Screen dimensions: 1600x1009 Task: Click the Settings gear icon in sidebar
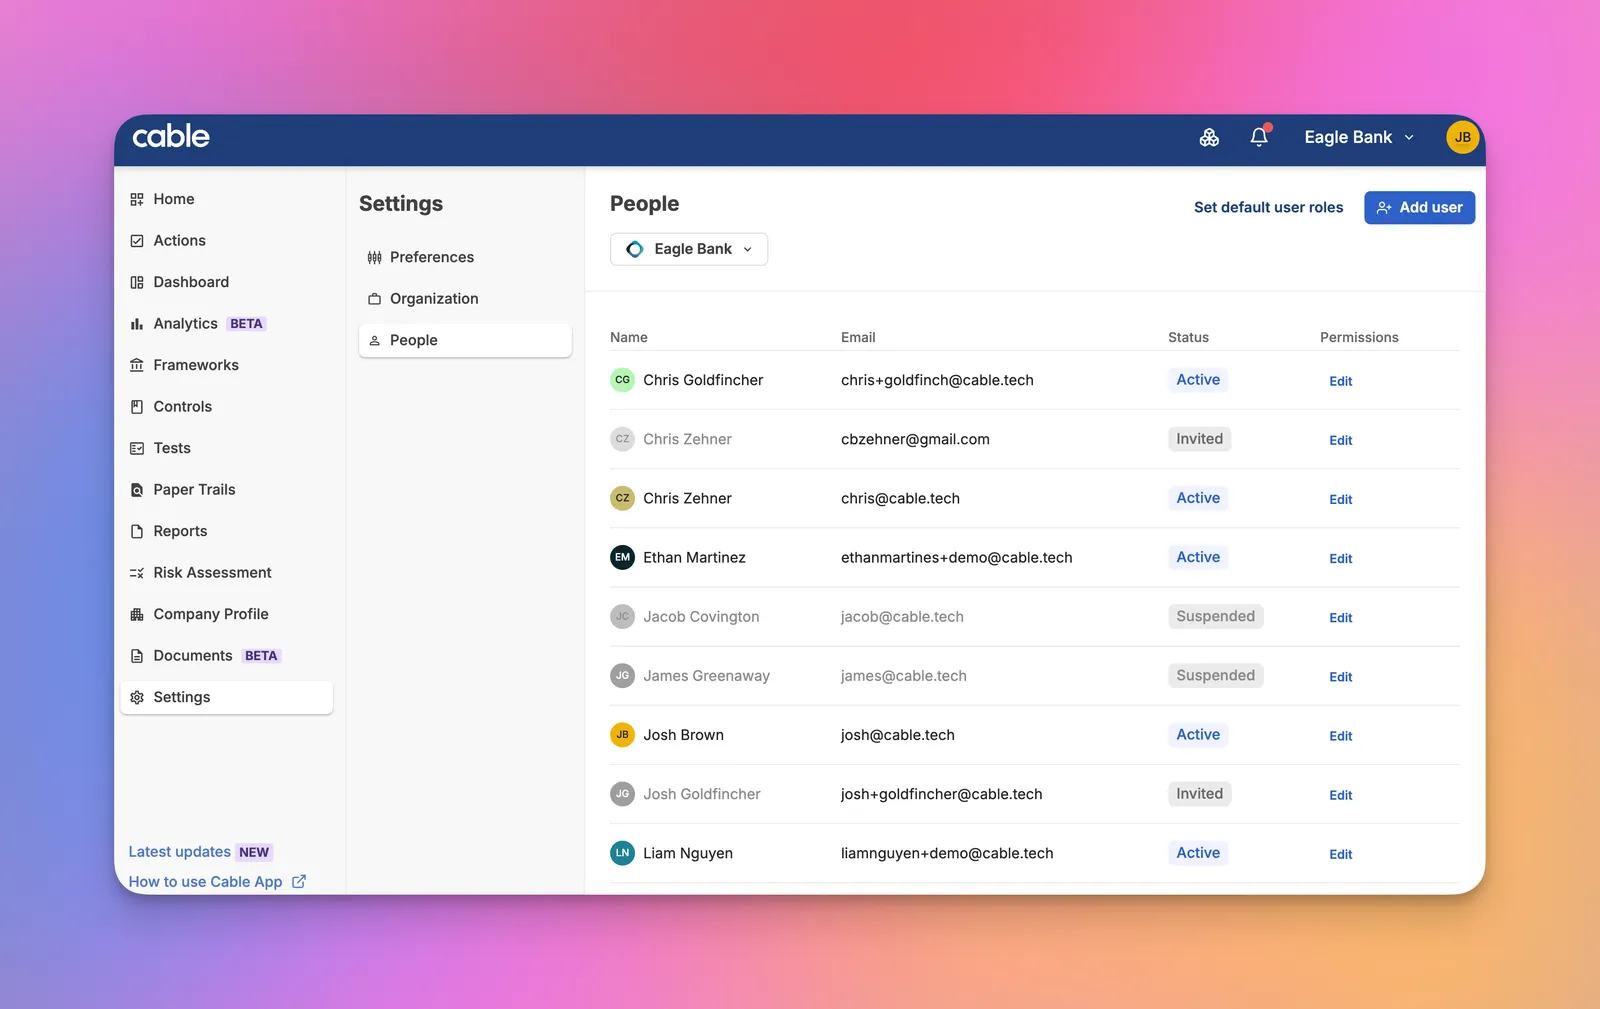137,697
